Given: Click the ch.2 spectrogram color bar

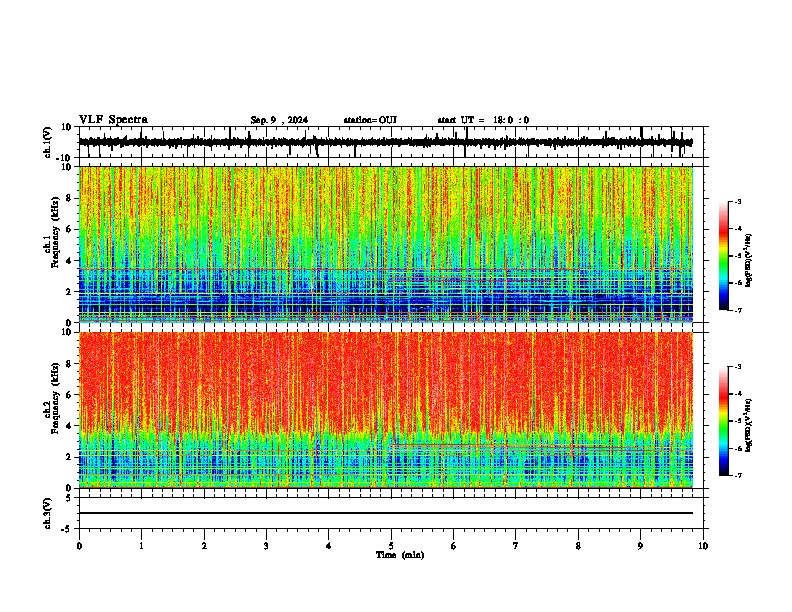Looking at the screenshot, I should pyautogui.click(x=723, y=421).
